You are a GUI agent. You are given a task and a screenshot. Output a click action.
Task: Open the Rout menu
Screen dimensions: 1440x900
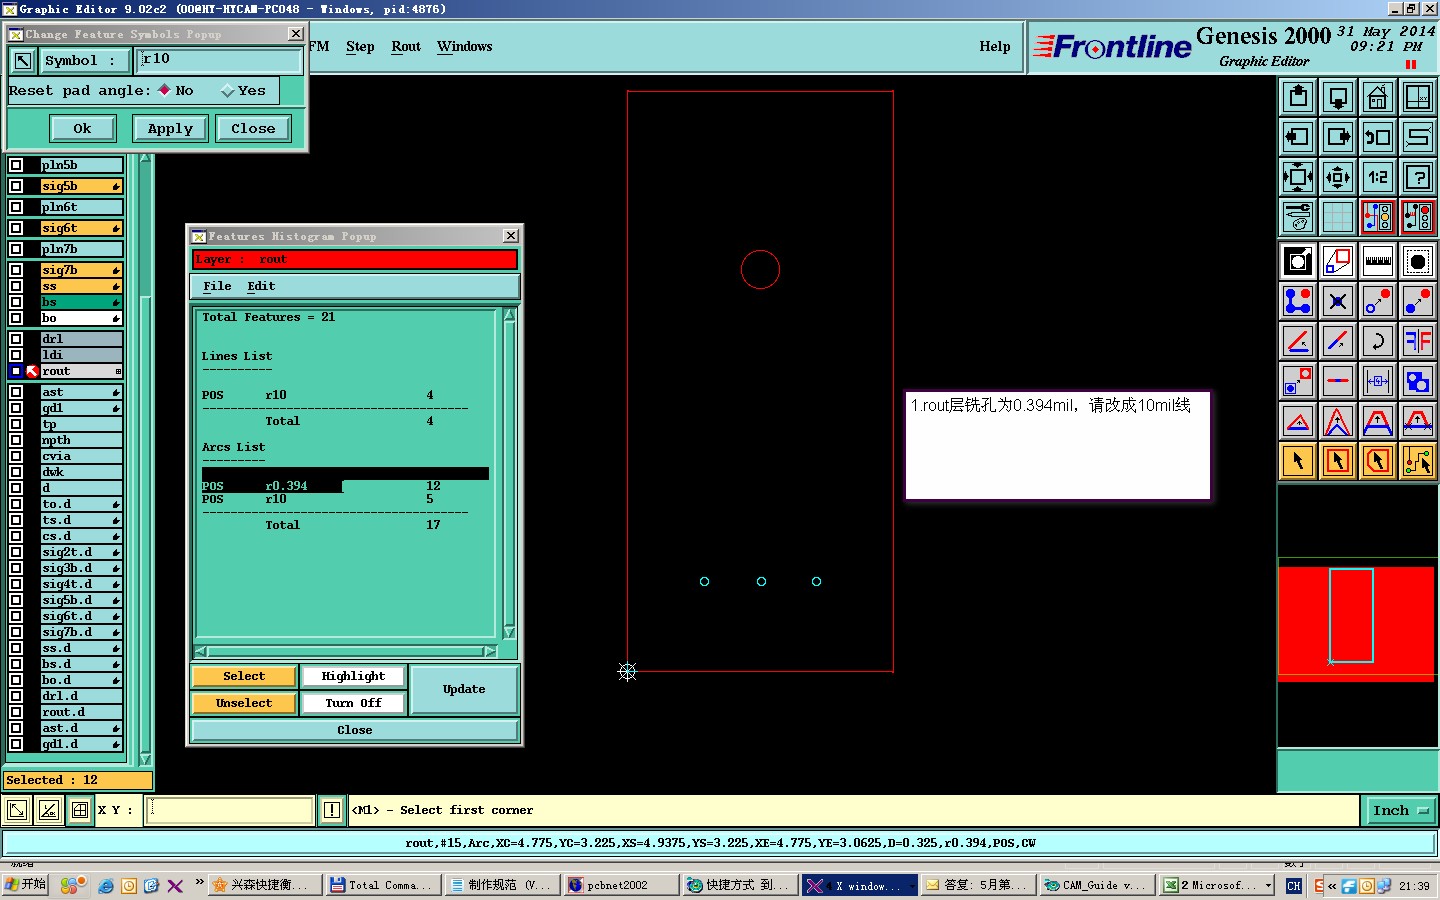click(406, 46)
